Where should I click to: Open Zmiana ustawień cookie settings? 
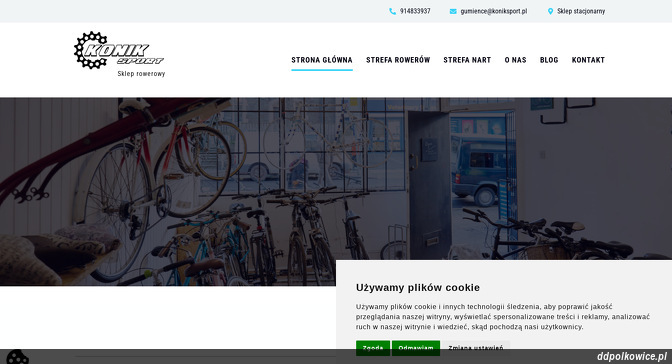(476, 348)
